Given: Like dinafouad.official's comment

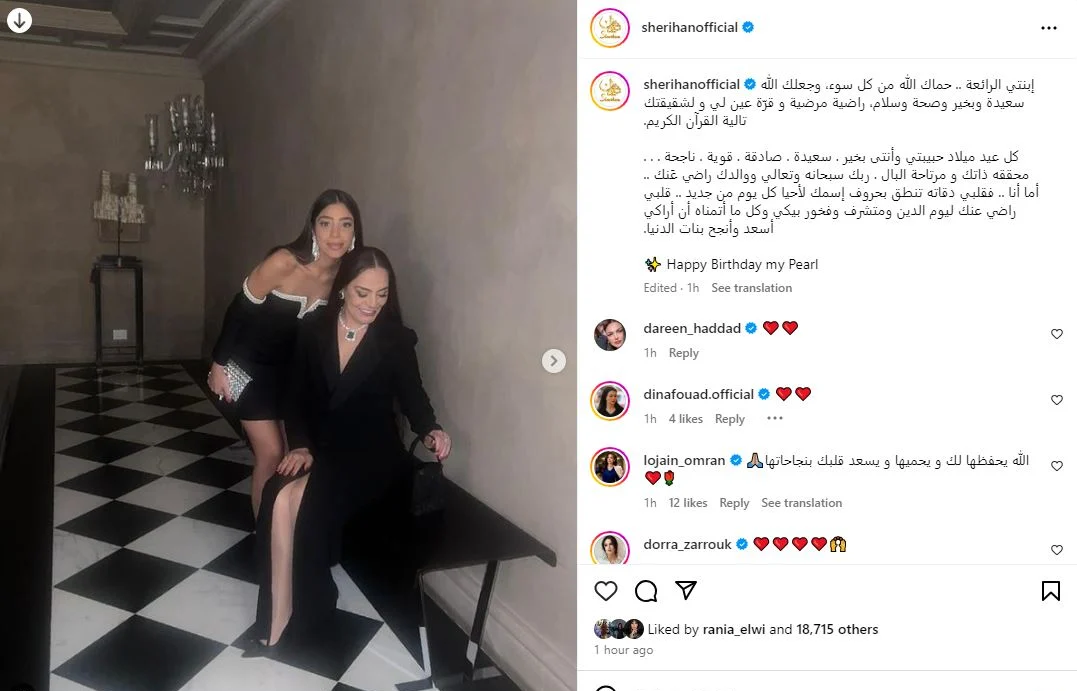Looking at the screenshot, I should [1056, 400].
